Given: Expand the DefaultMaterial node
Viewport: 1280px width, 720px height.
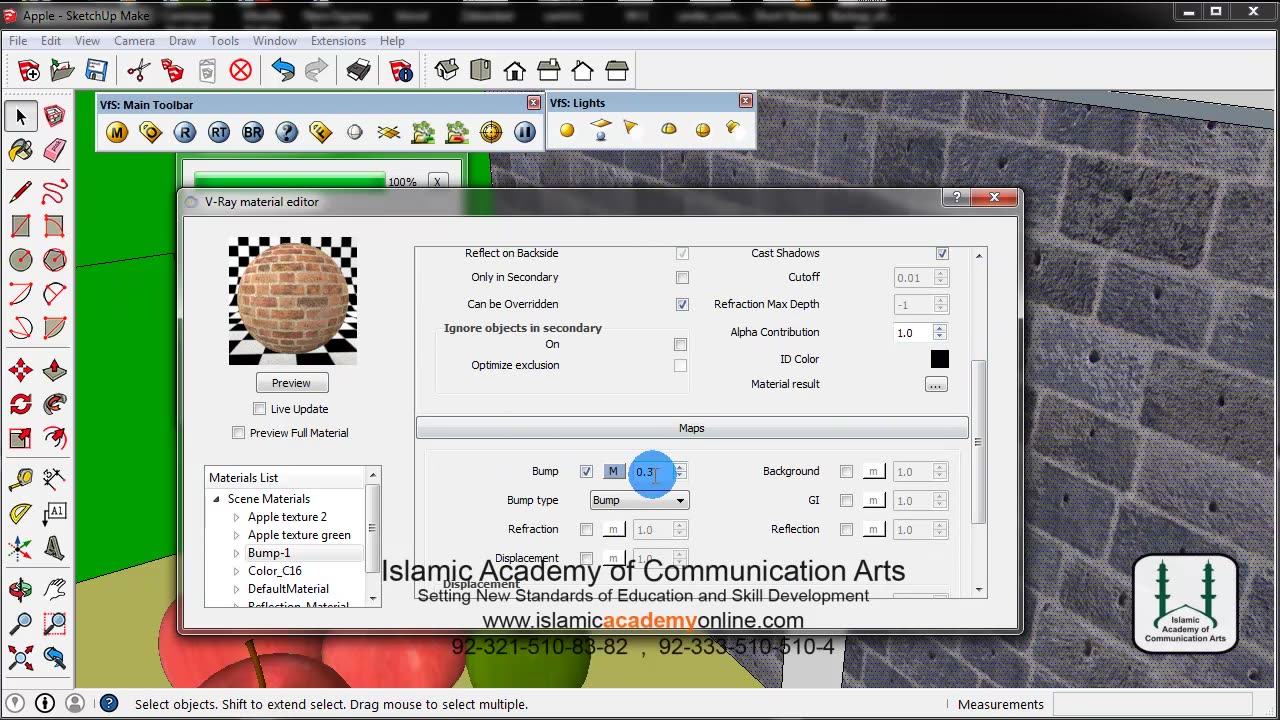Looking at the screenshot, I should (x=237, y=589).
